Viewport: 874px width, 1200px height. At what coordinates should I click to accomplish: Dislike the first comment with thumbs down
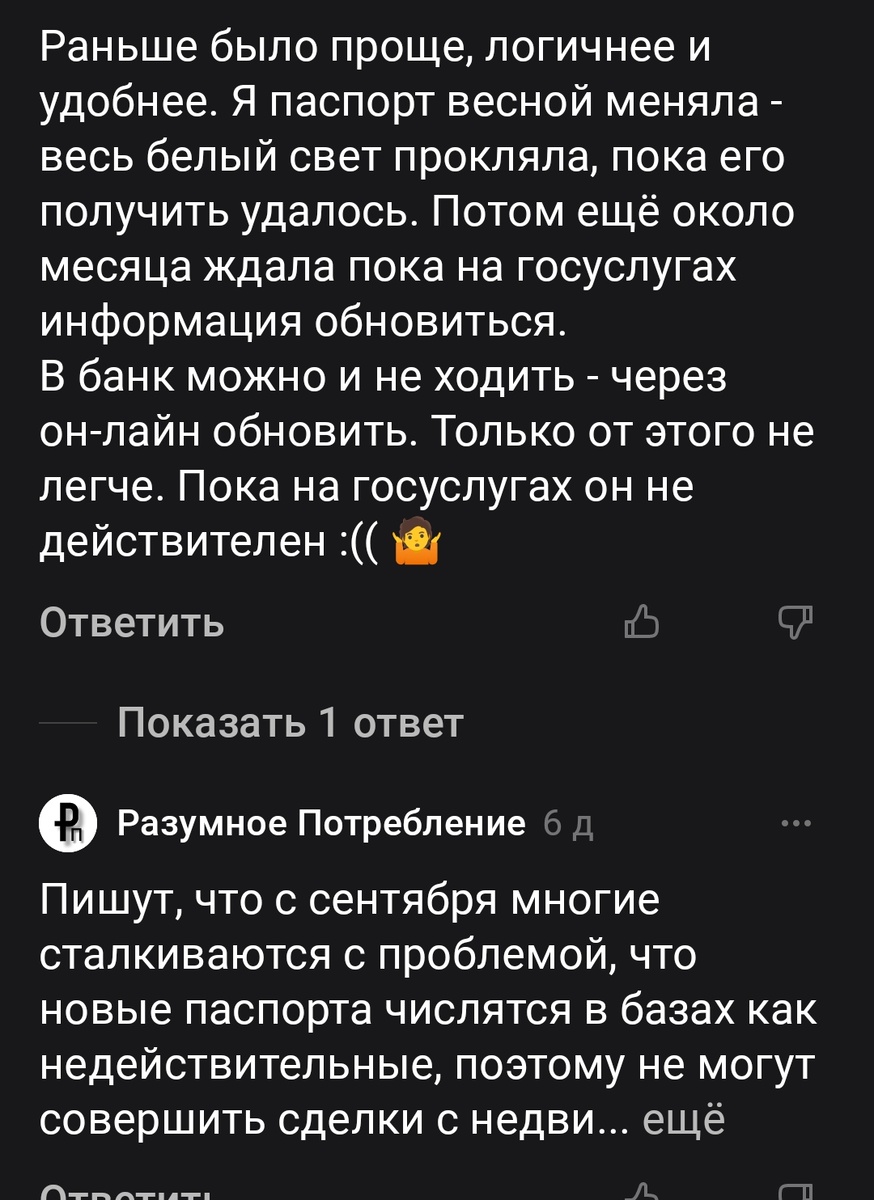[797, 622]
